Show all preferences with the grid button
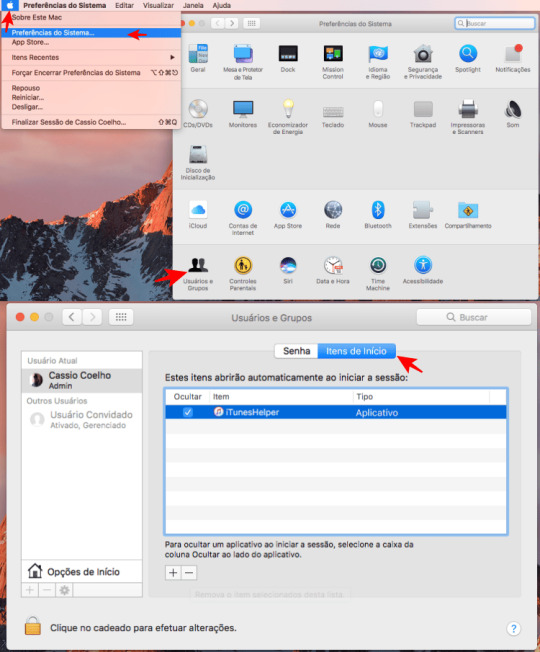 pos(121,317)
